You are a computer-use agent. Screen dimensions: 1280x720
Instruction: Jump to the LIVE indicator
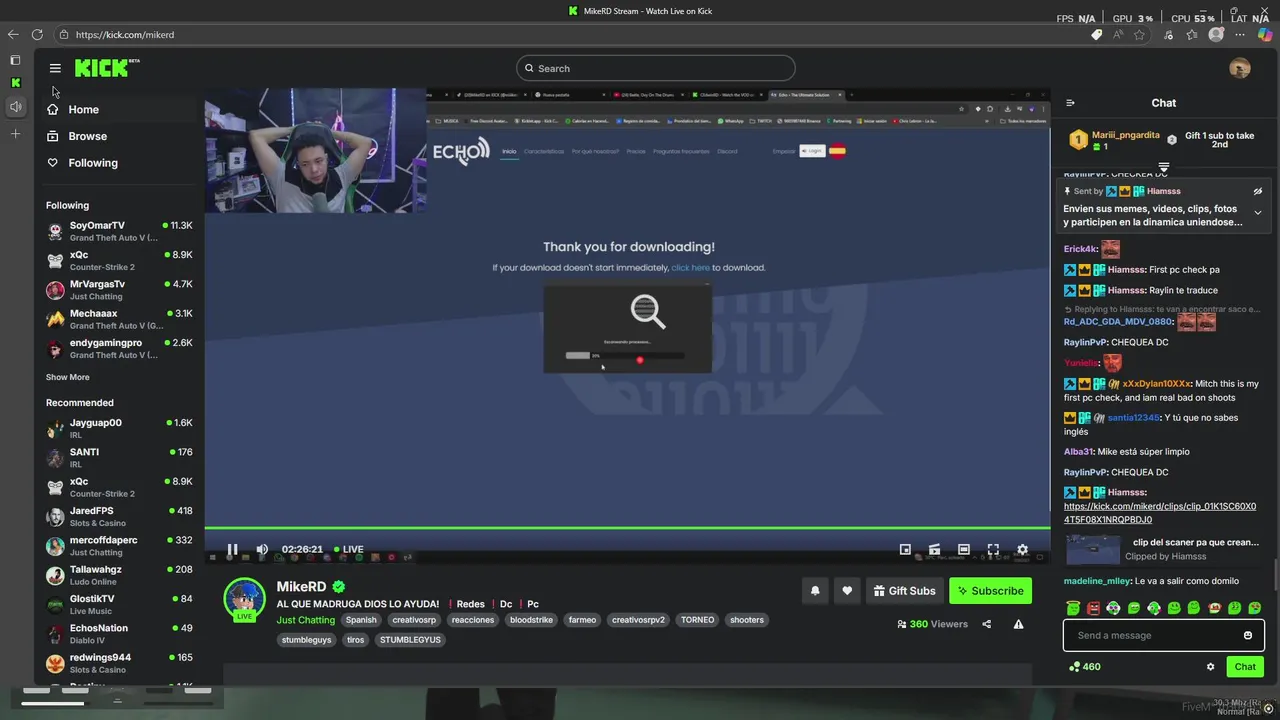point(348,549)
